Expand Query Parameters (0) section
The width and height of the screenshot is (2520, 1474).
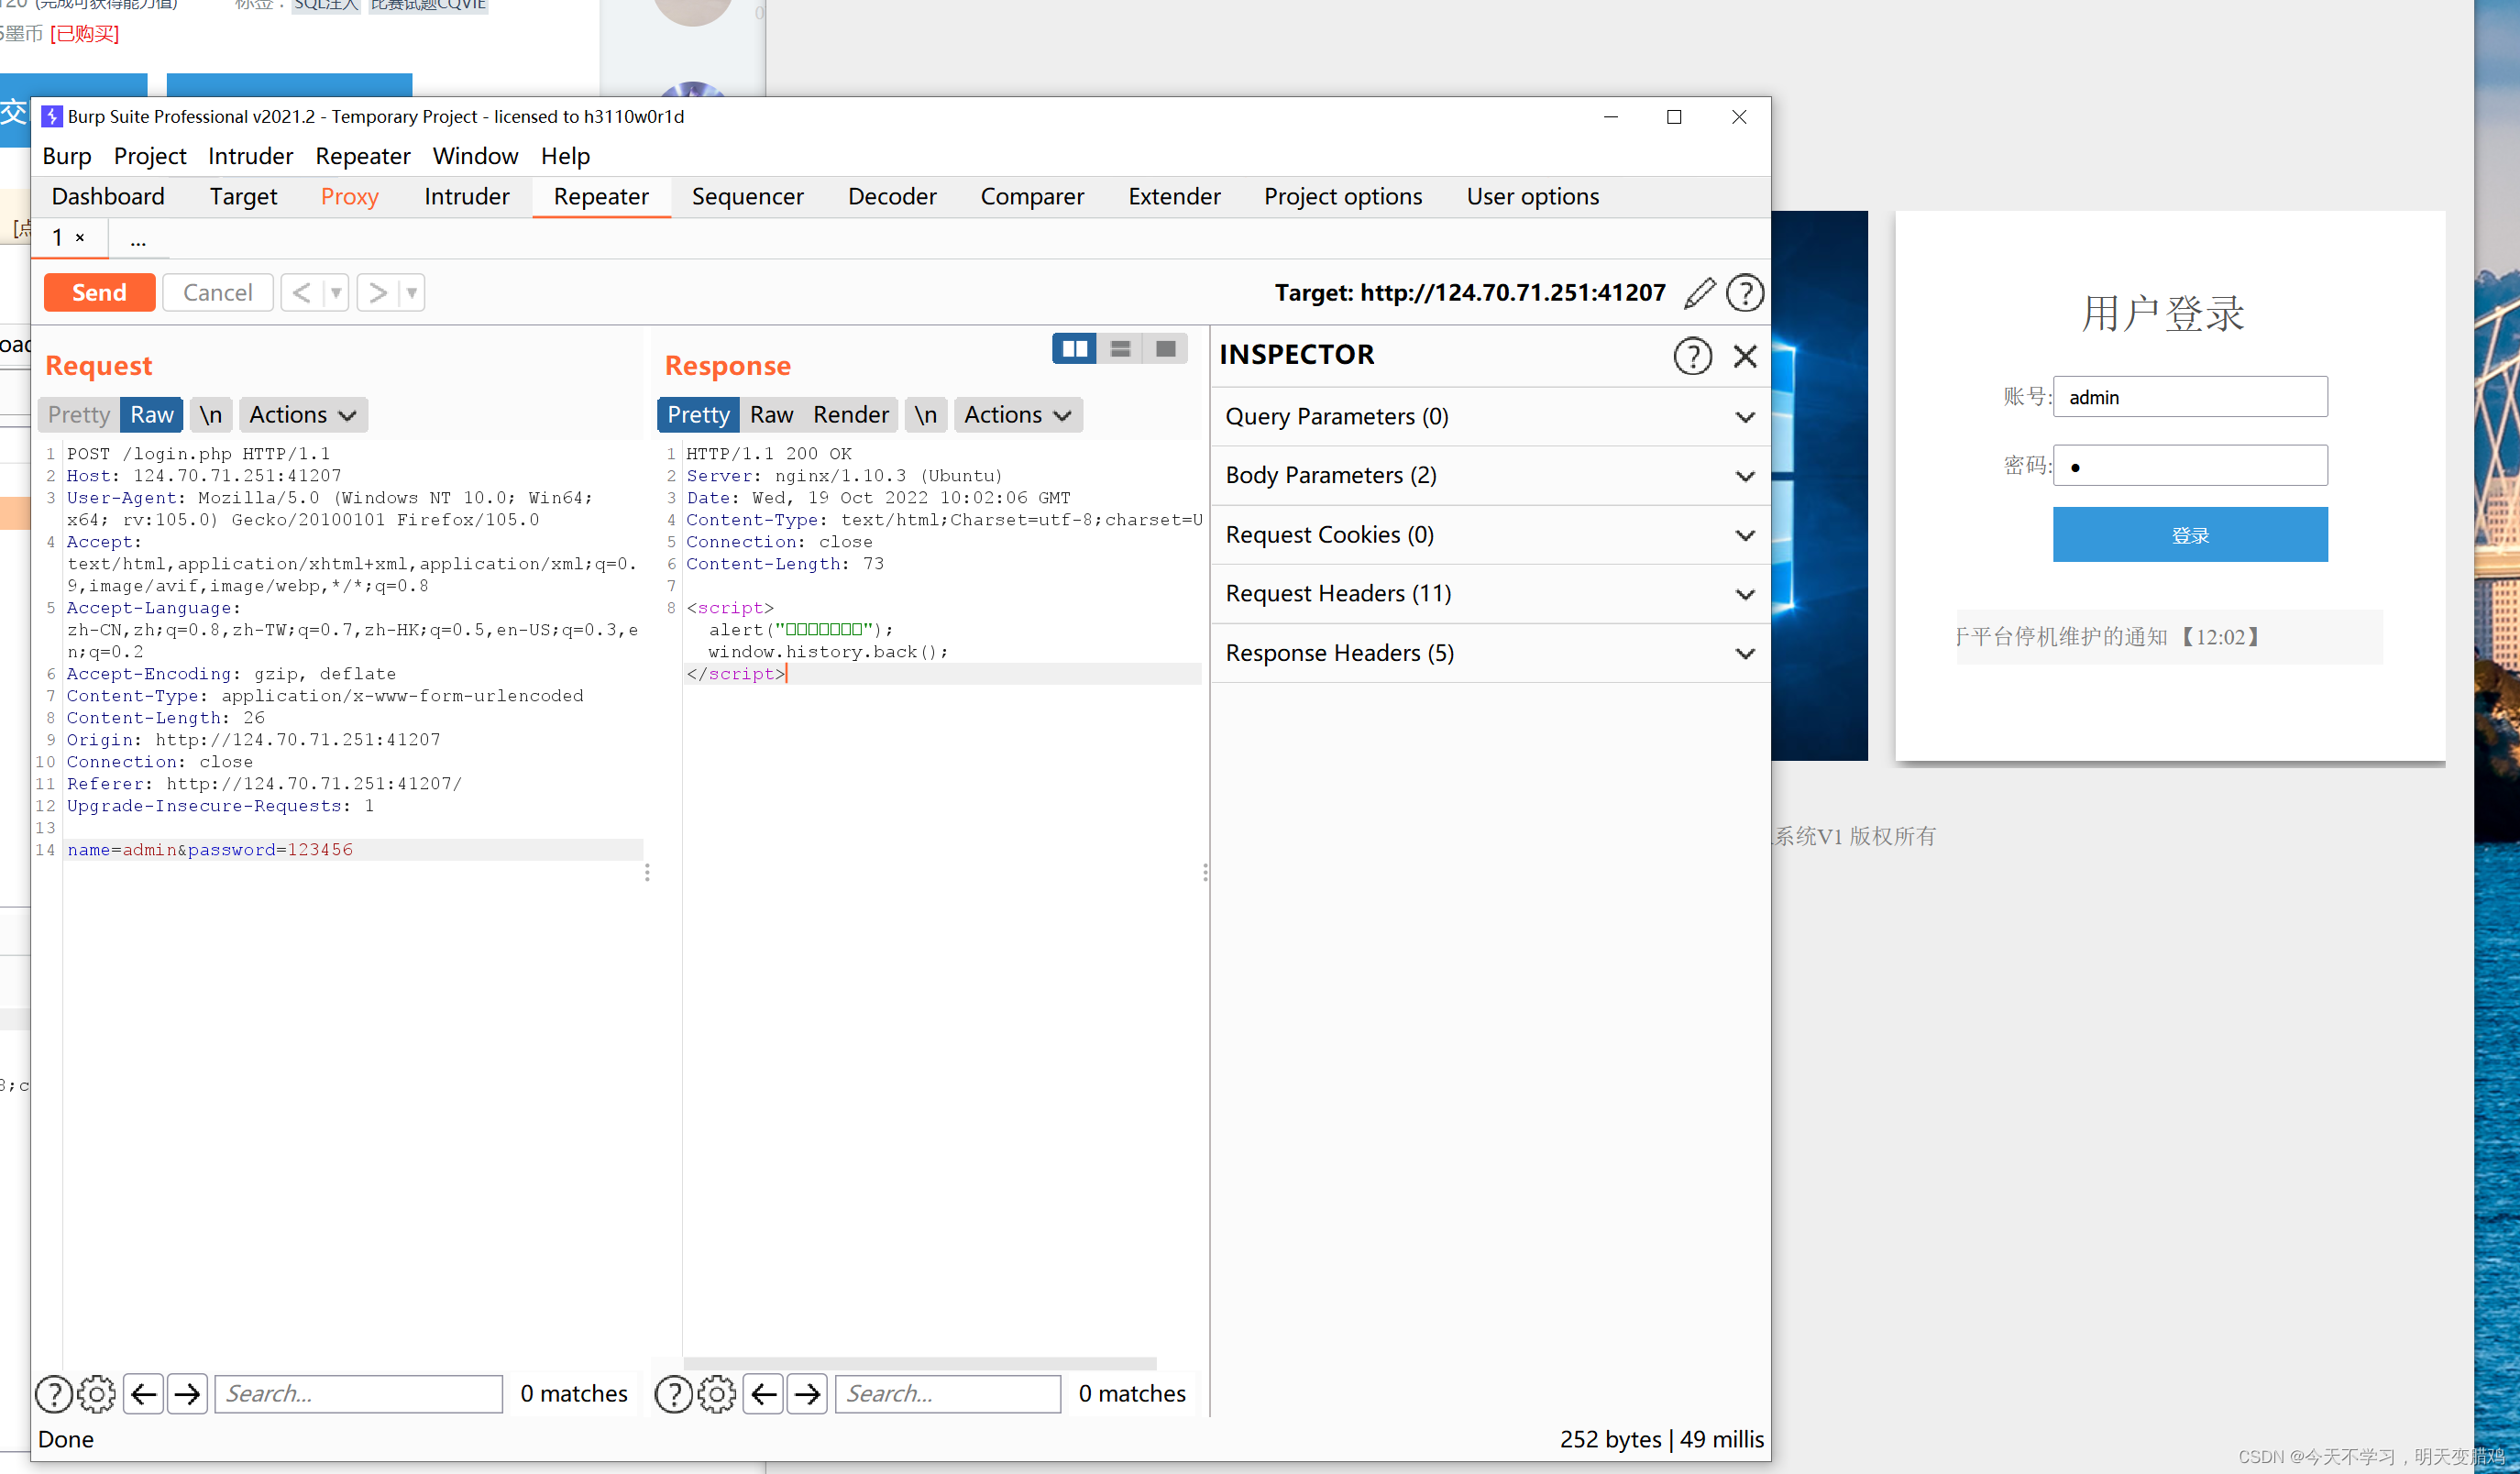click(x=1490, y=416)
